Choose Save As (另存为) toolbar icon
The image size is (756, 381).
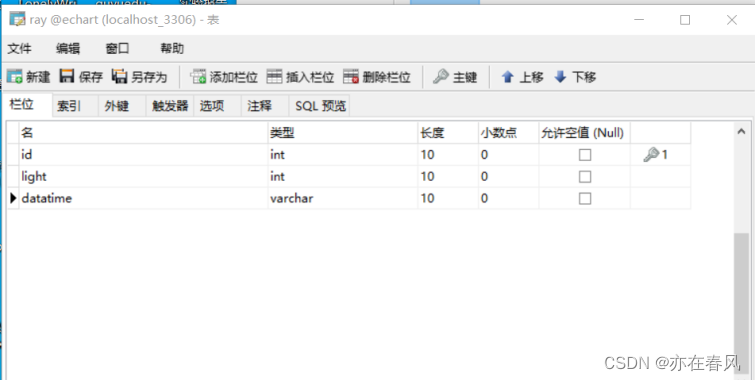pyautogui.click(x=119, y=76)
